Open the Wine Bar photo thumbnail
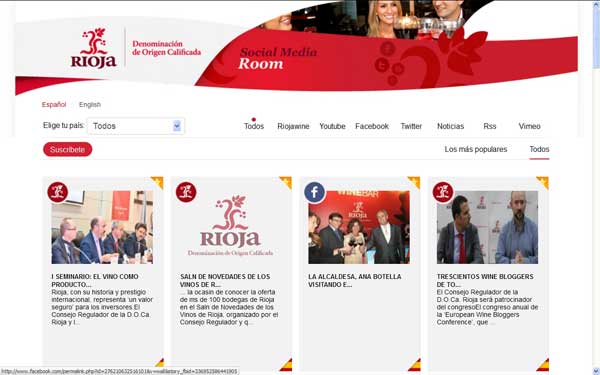 coord(359,227)
